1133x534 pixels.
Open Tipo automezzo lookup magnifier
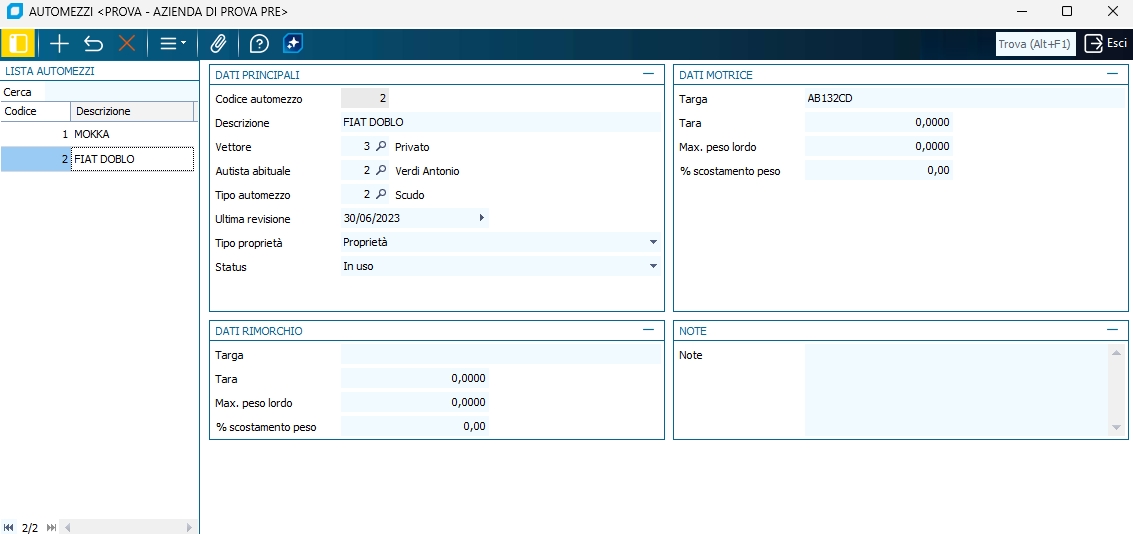pos(382,194)
